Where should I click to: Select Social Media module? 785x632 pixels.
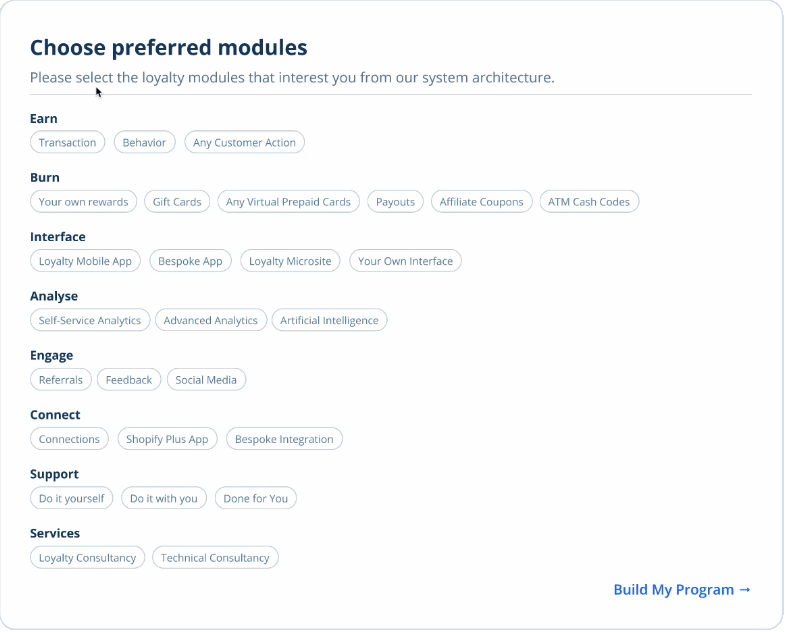point(206,380)
